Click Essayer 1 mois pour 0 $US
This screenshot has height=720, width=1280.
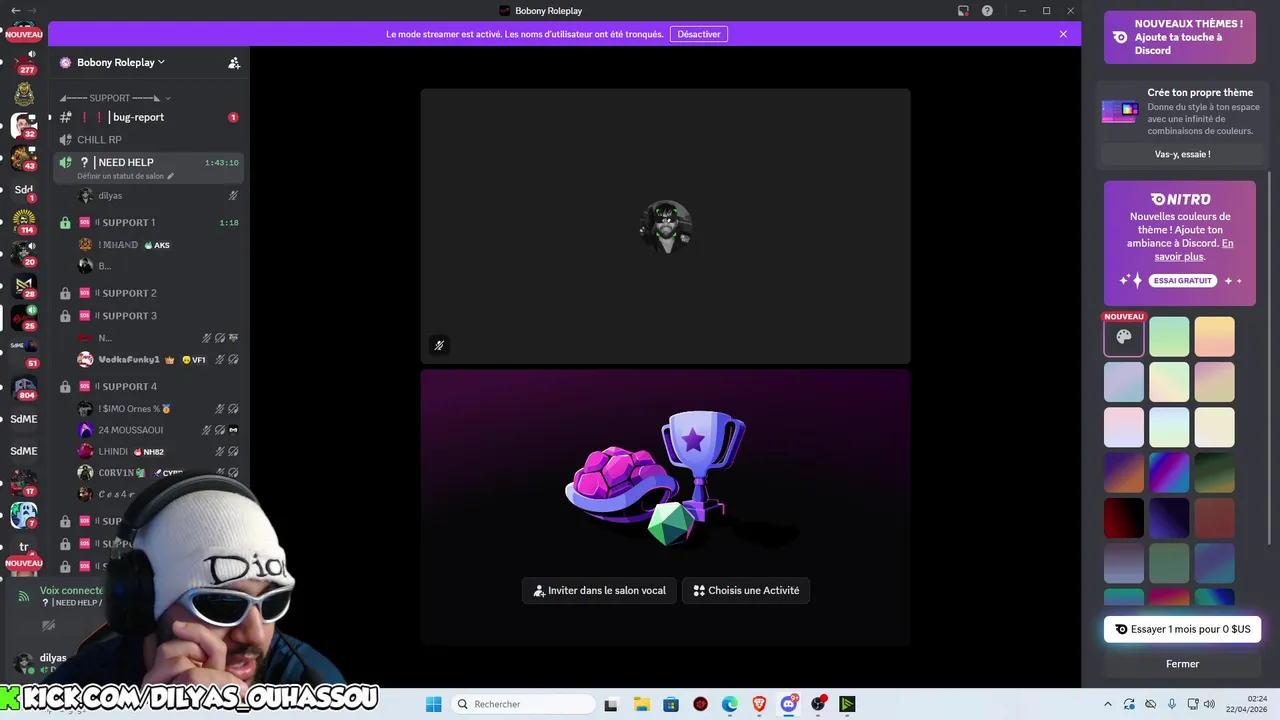coord(1182,630)
